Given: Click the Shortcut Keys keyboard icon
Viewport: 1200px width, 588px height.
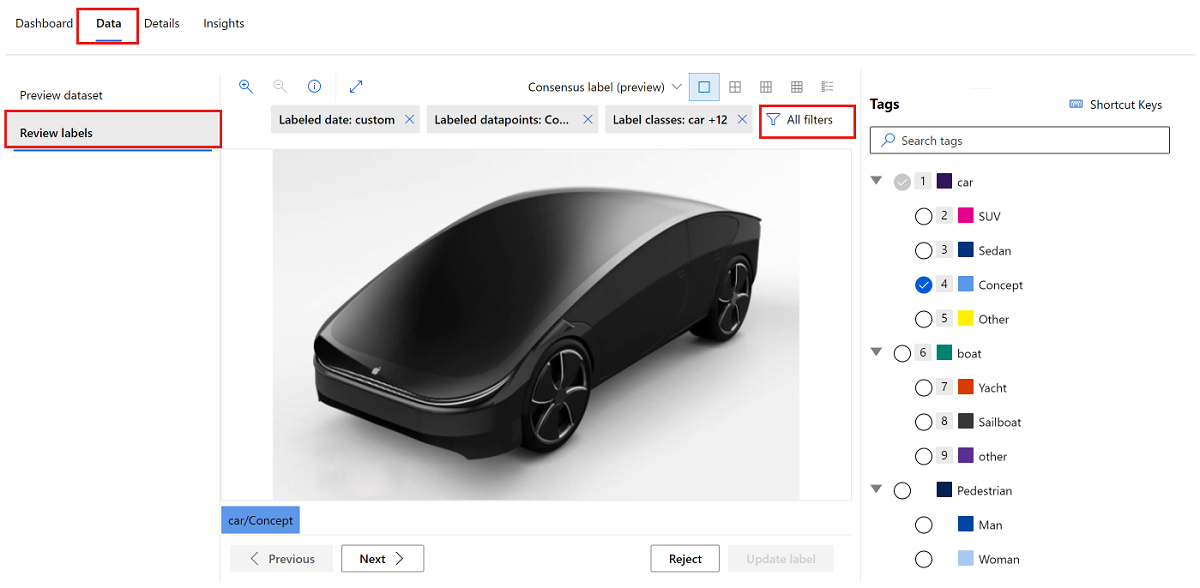Looking at the screenshot, I should pos(1076,104).
